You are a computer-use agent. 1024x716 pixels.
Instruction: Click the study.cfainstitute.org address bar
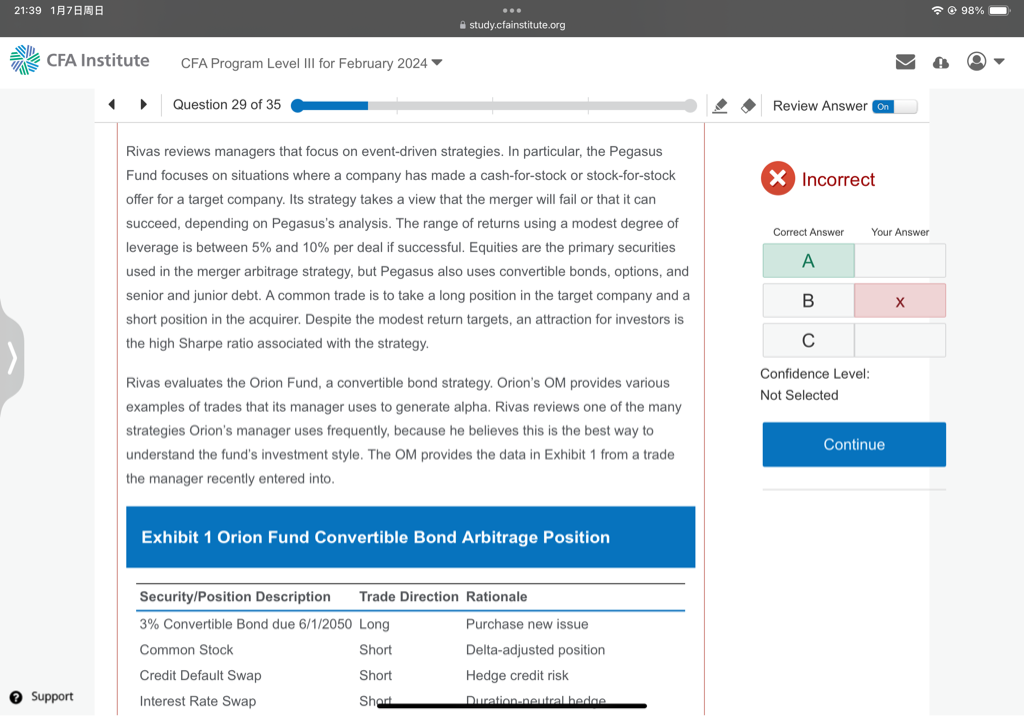[x=512, y=25]
